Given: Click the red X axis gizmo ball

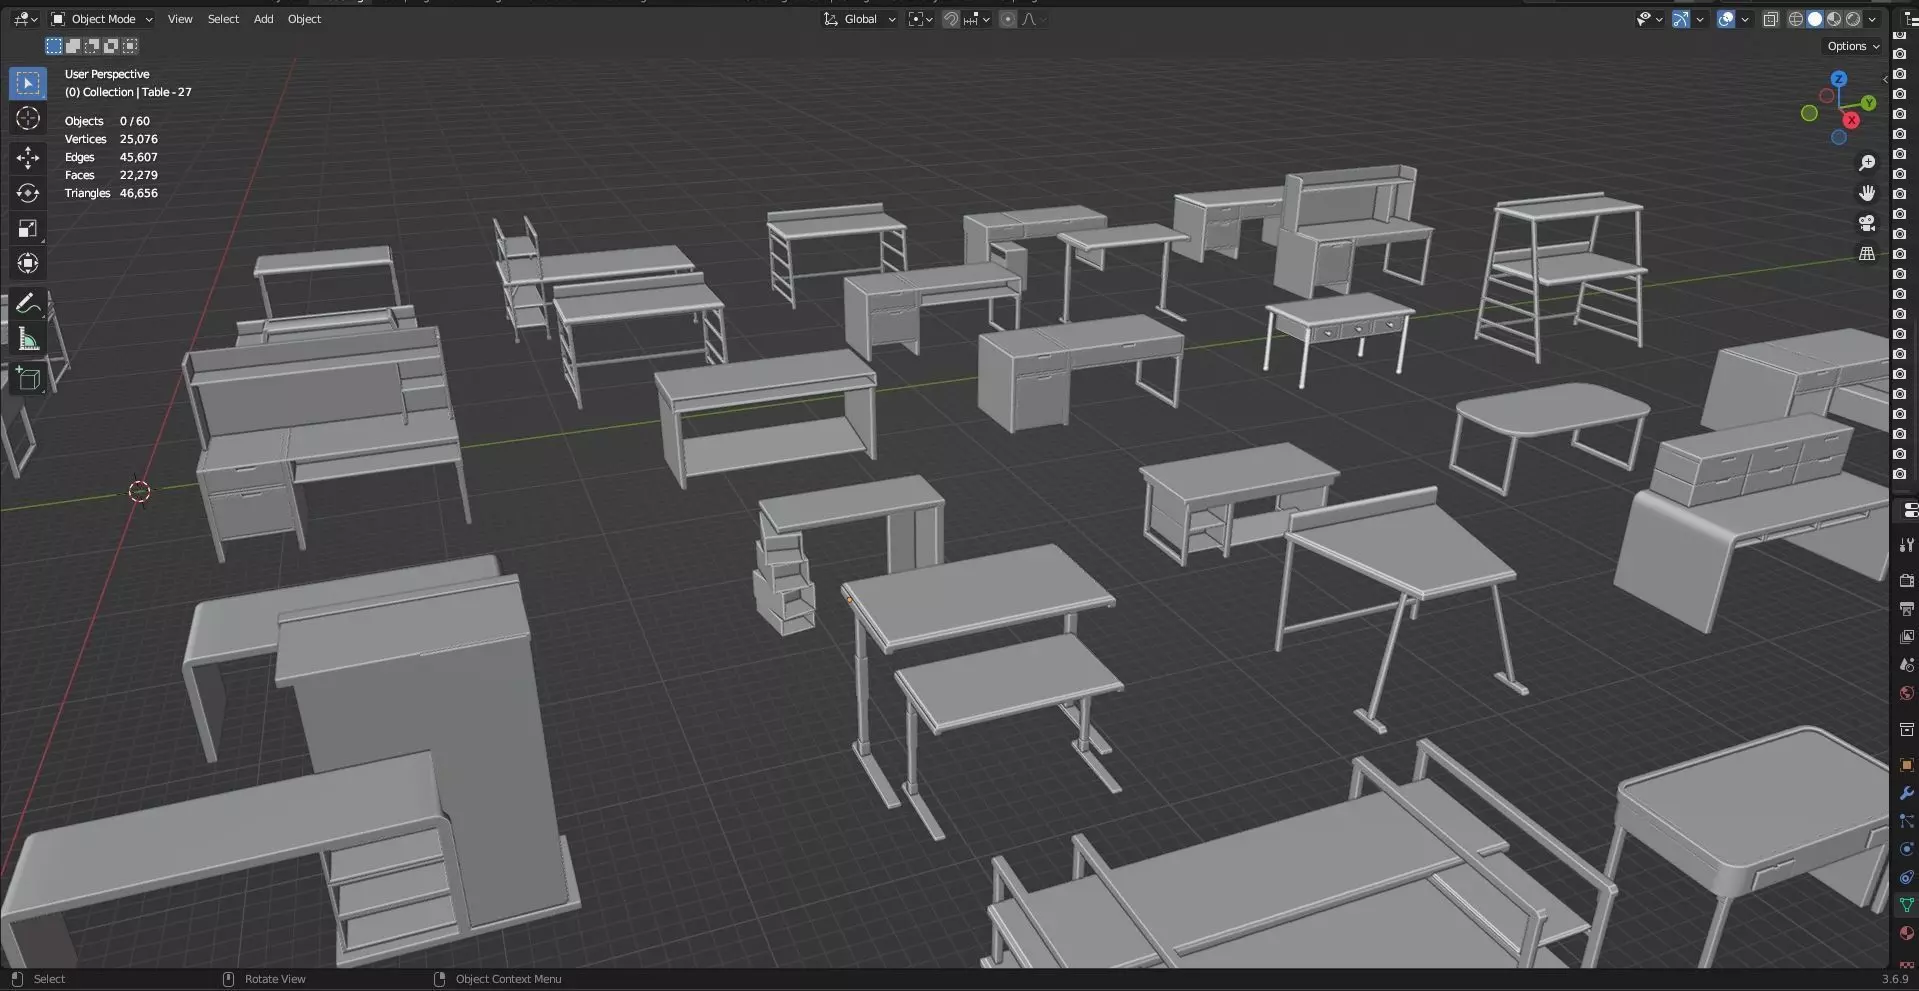Looking at the screenshot, I should 1851,120.
